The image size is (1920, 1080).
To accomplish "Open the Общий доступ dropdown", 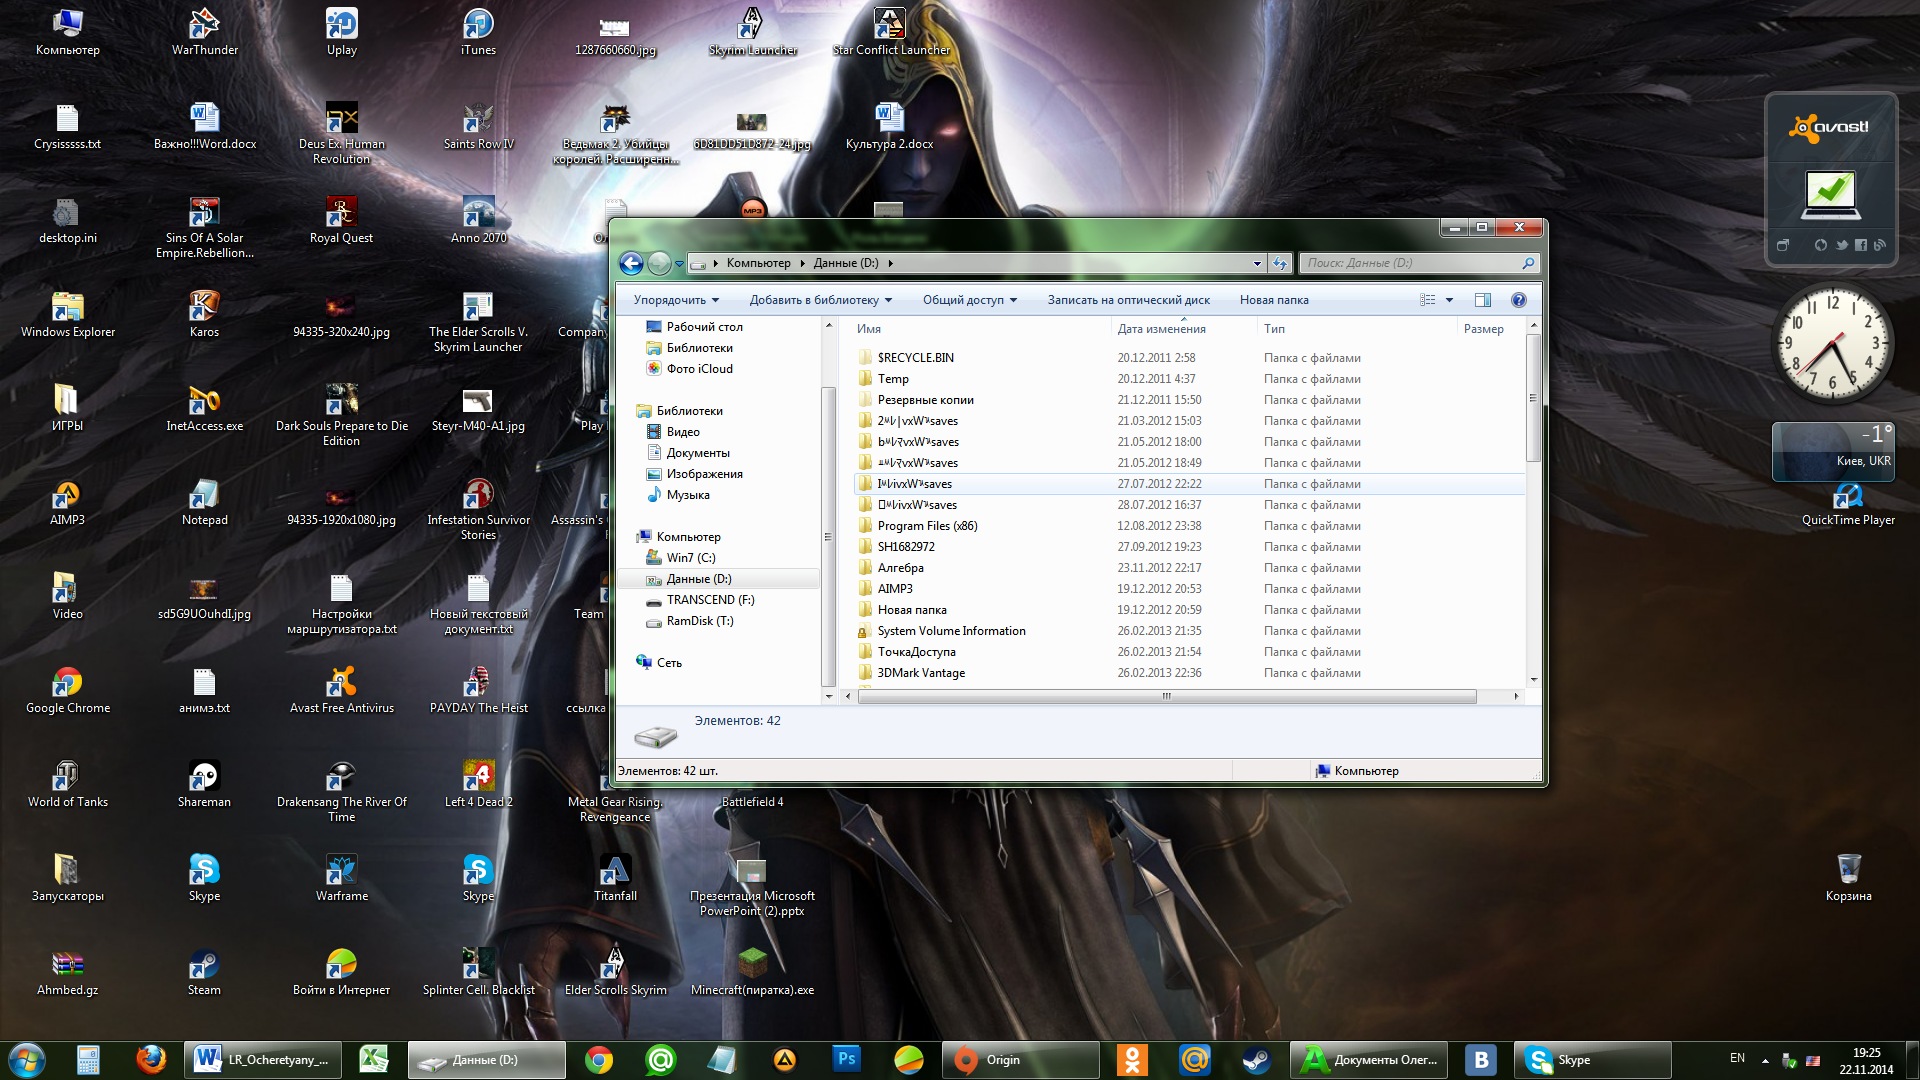I will click(x=969, y=300).
